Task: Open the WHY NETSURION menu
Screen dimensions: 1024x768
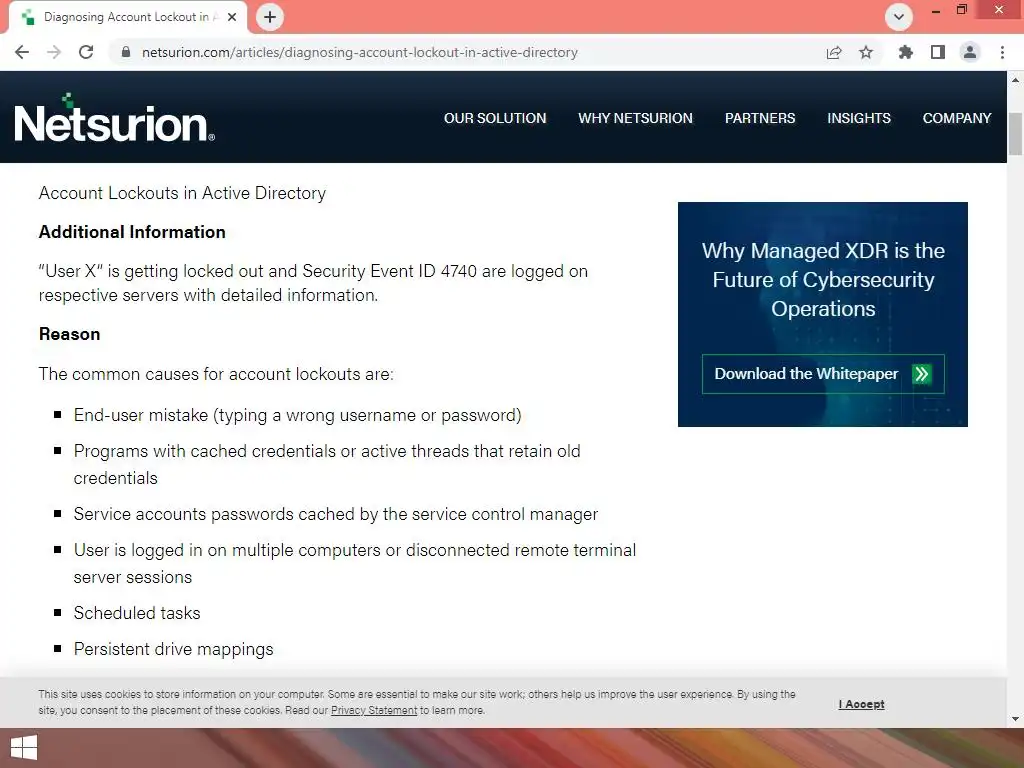Action: (635, 118)
